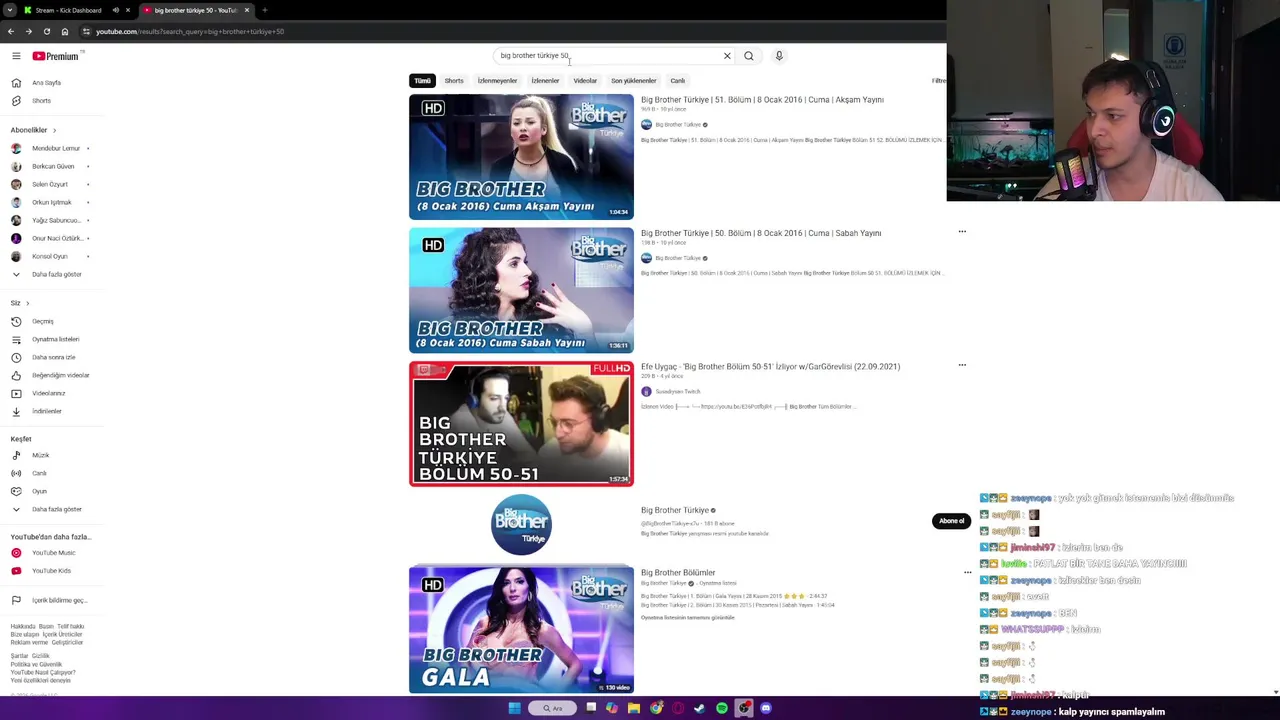The image size is (1280, 720).
Task: Switch to the Stream - Kick Dashboard tab
Action: click(68, 10)
